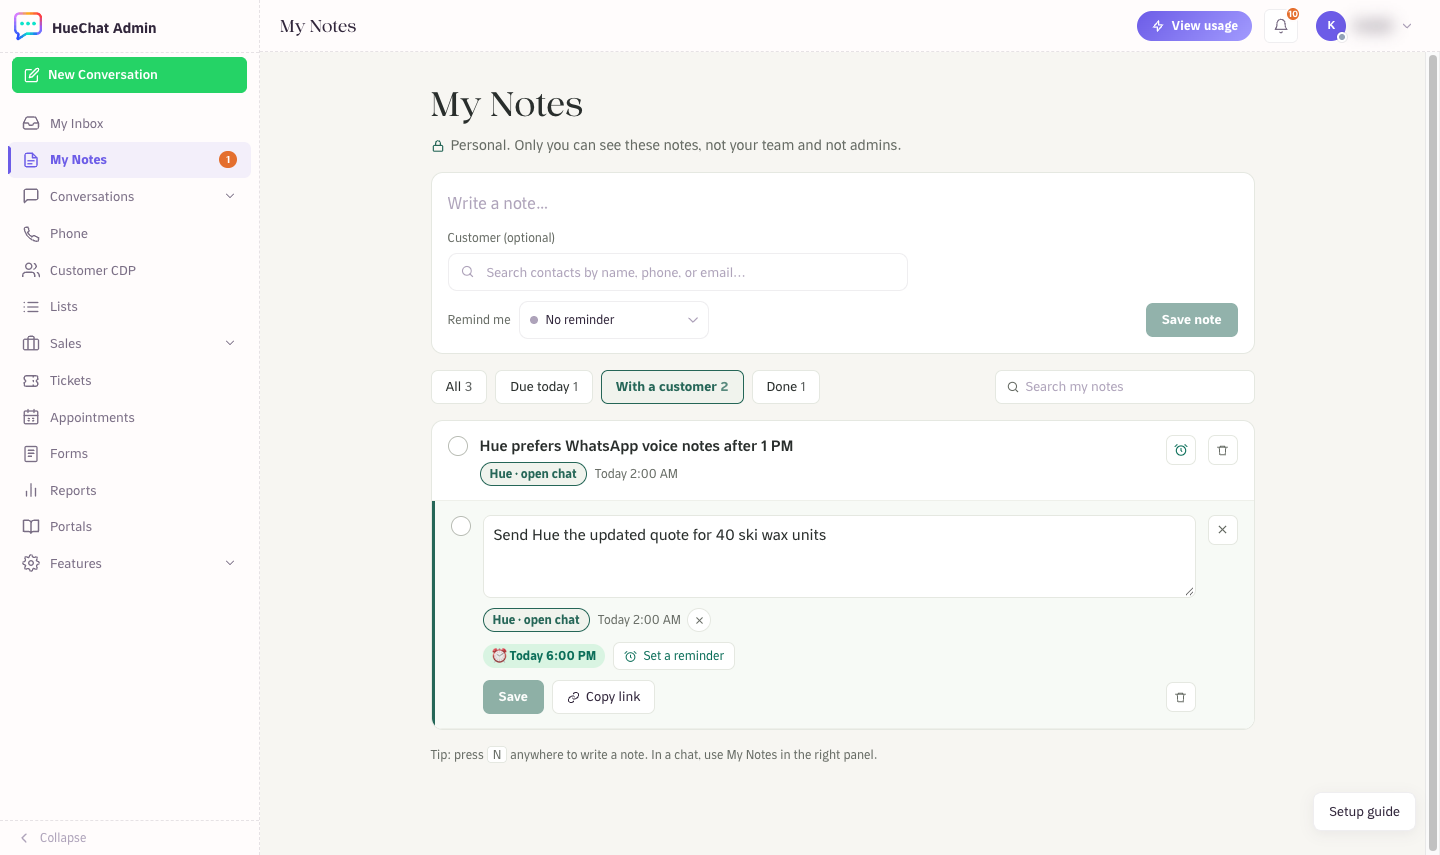Expand the Sales submenu
1440x855 pixels.
[230, 343]
